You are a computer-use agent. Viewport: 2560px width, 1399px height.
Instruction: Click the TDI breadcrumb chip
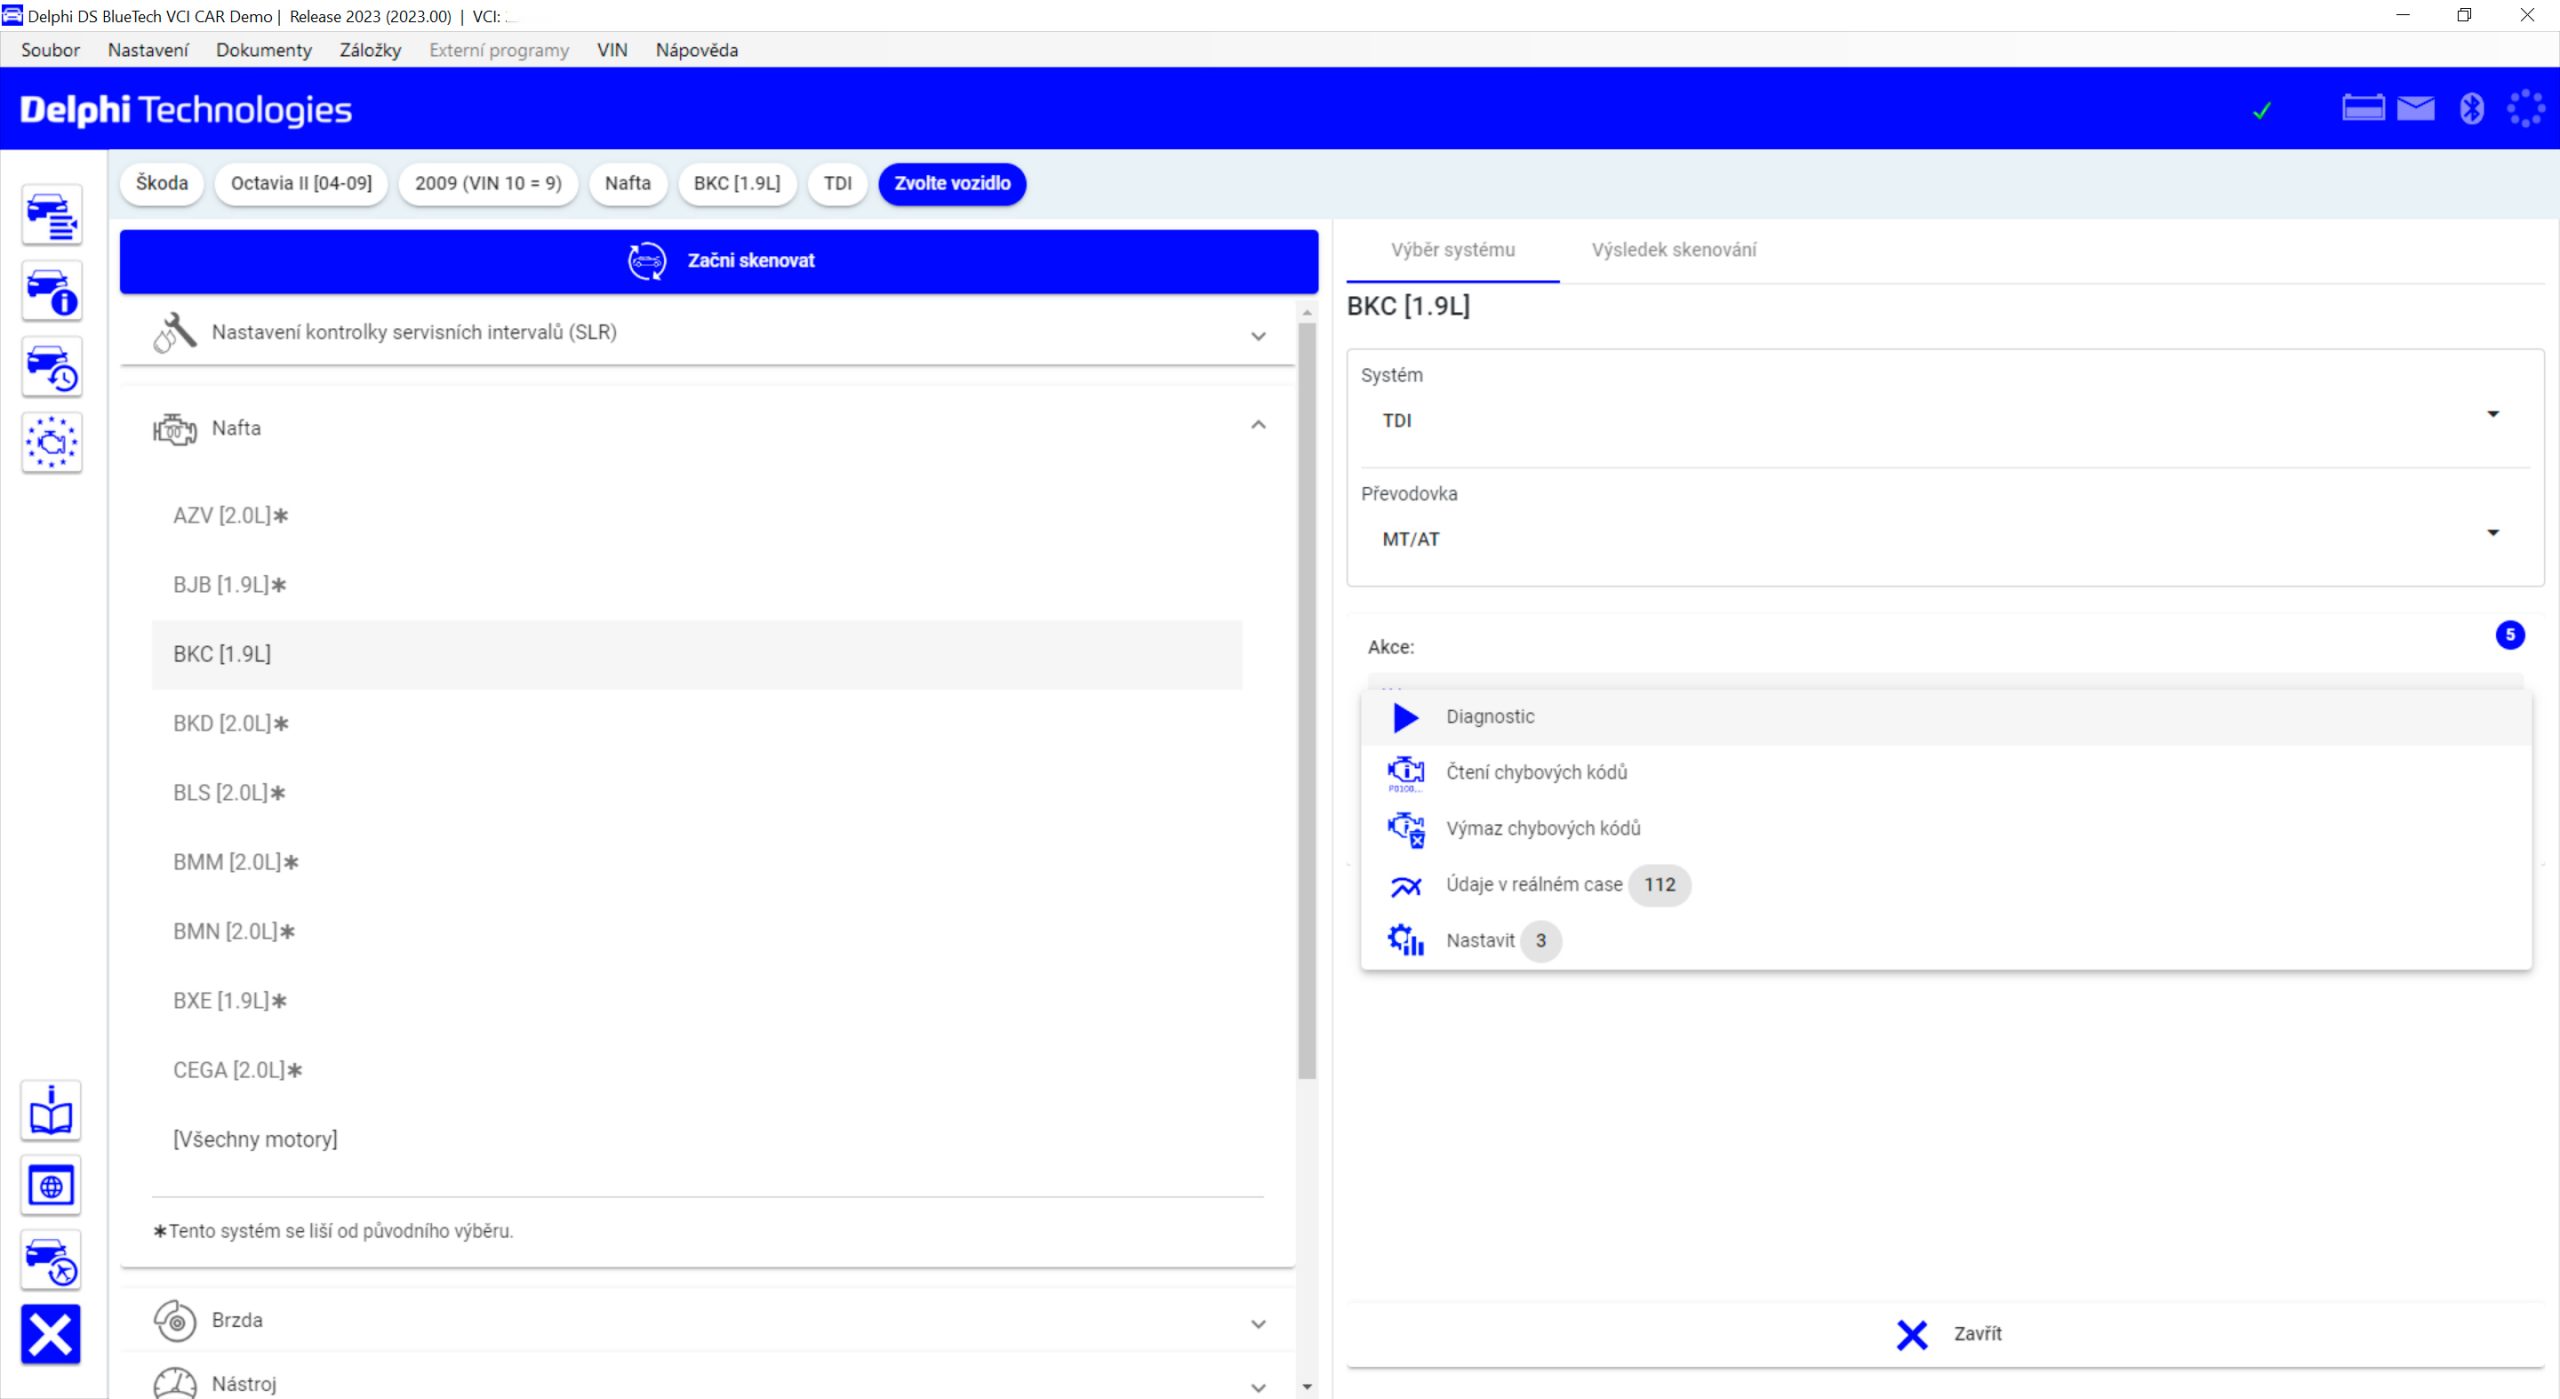[838, 183]
